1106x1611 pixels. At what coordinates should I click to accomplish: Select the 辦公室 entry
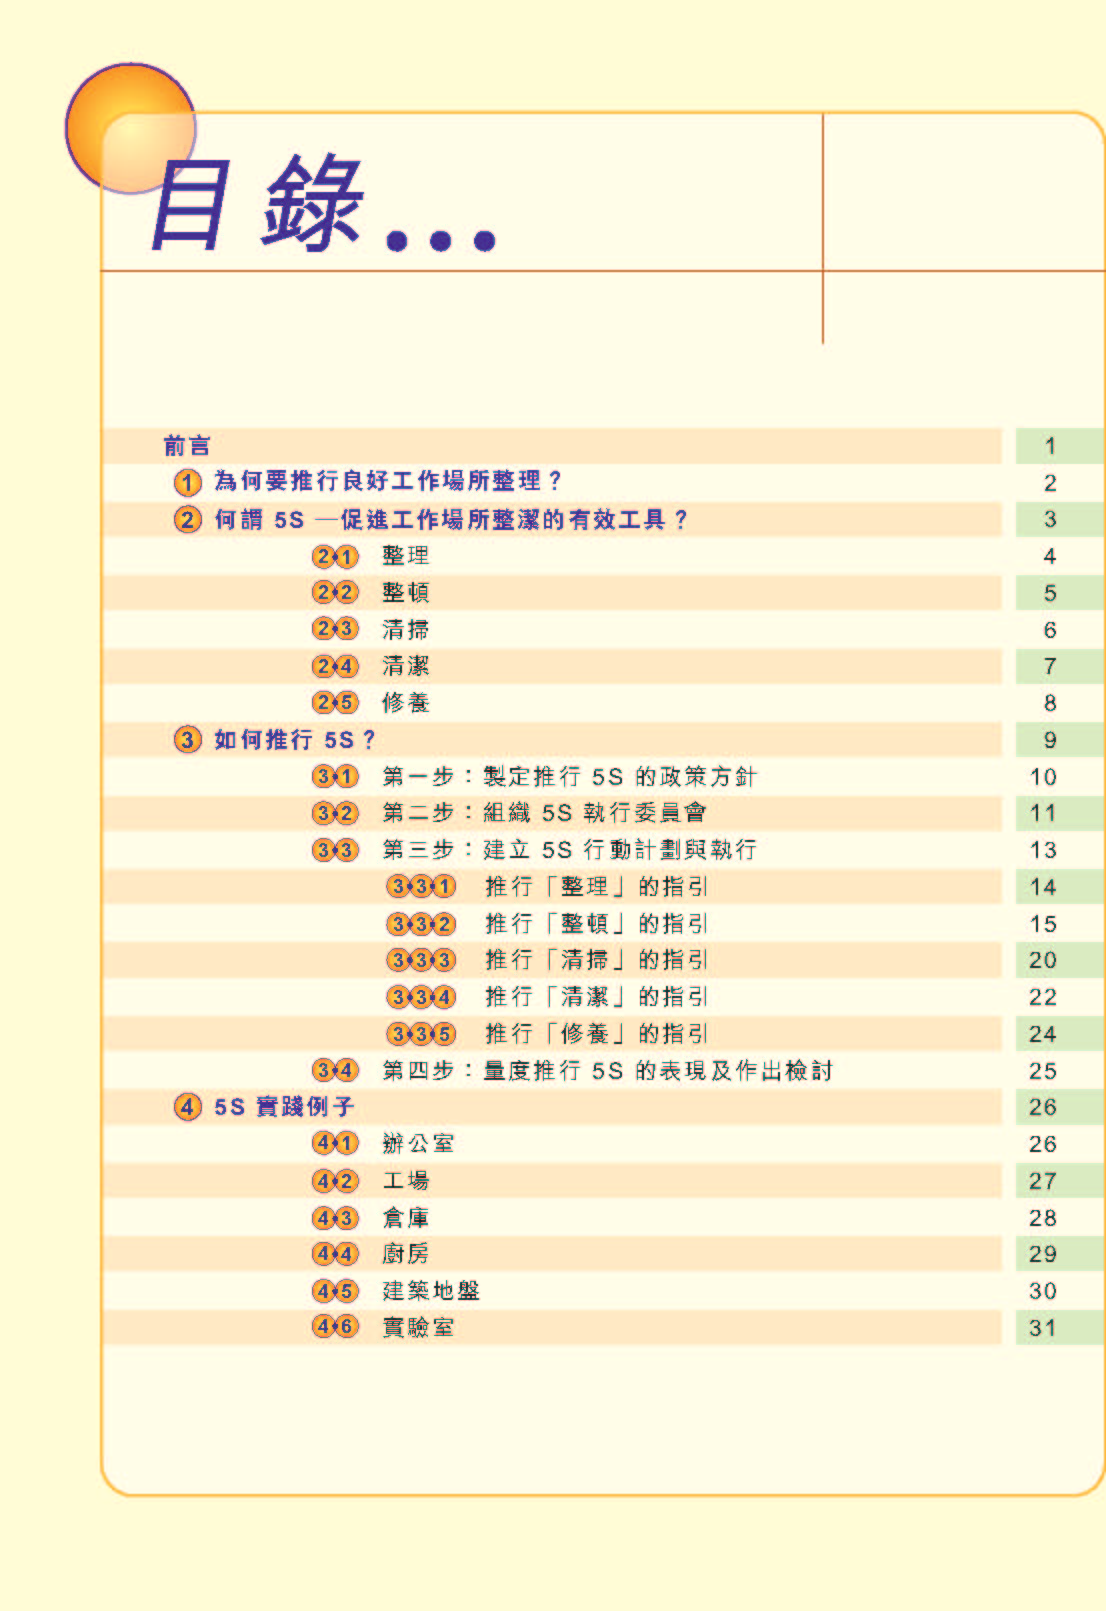[x=418, y=1144]
